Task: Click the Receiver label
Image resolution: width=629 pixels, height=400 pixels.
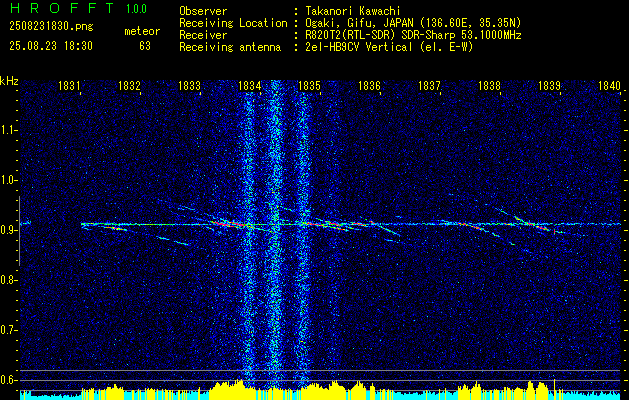Action: coord(203,35)
